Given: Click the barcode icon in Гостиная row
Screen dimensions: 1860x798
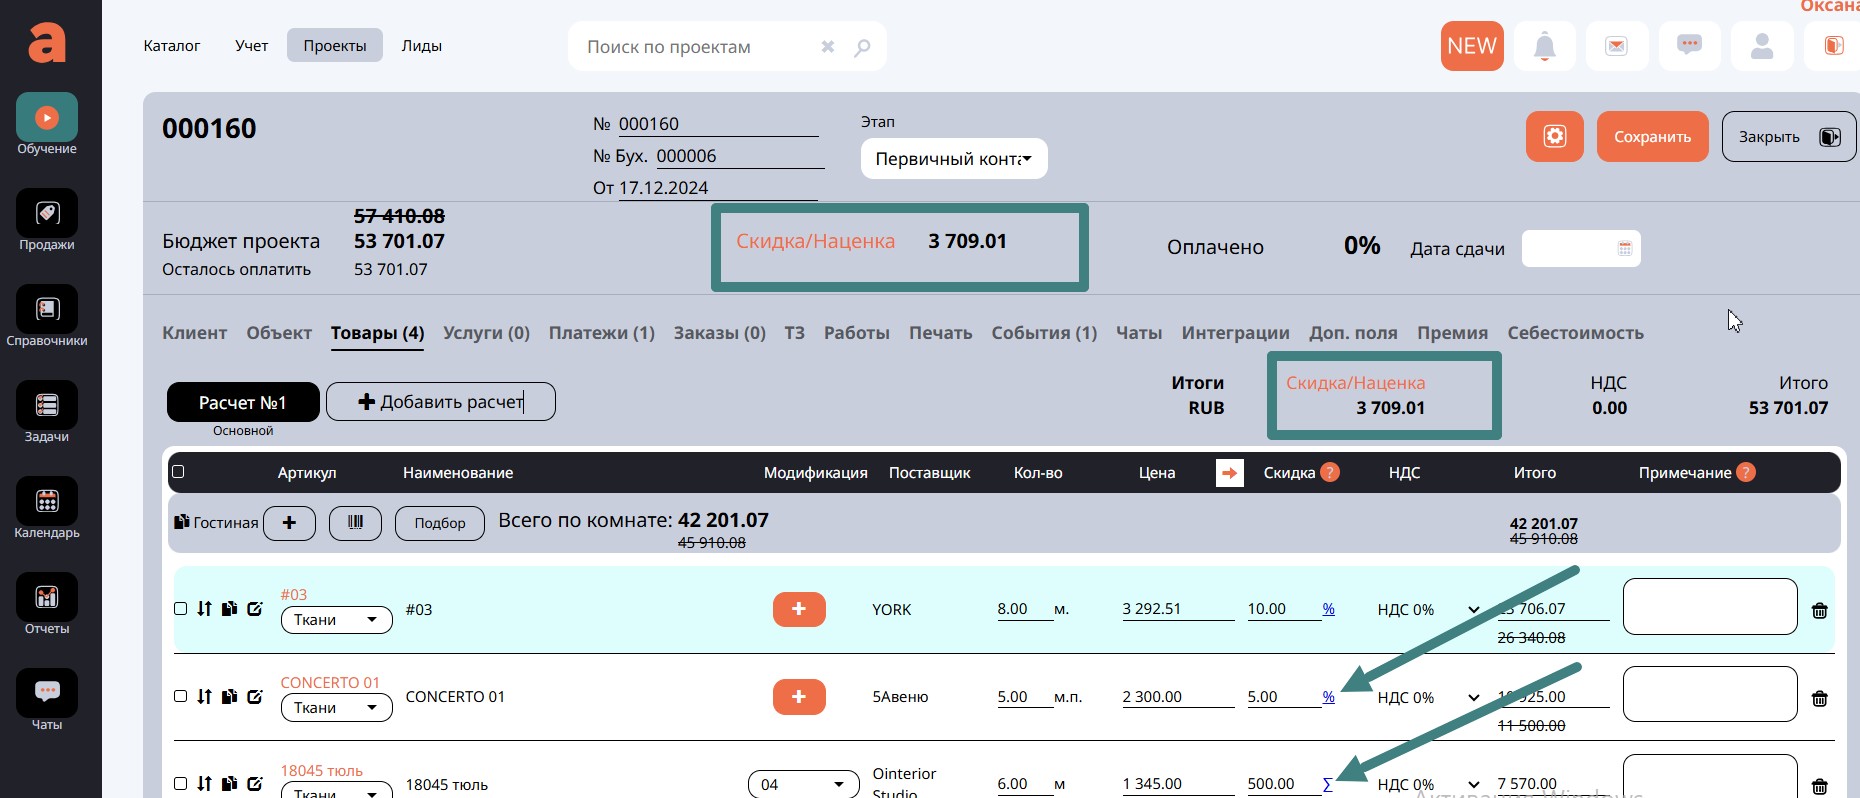Looking at the screenshot, I should [355, 523].
